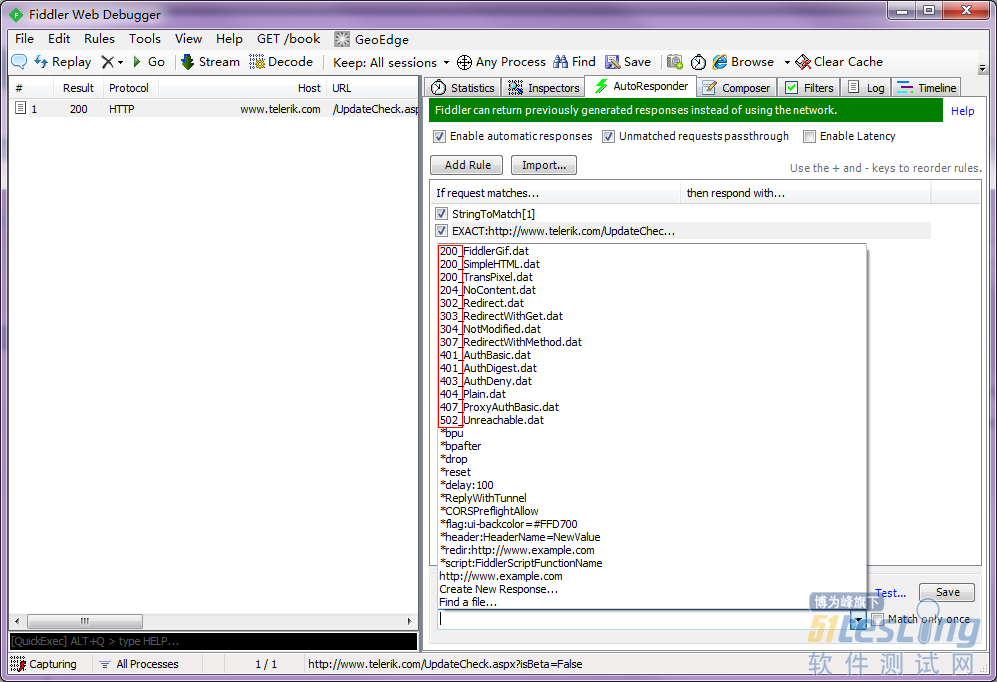Click the Browse Internet Explorer button
The height and width of the screenshot is (682, 997).
click(743, 62)
